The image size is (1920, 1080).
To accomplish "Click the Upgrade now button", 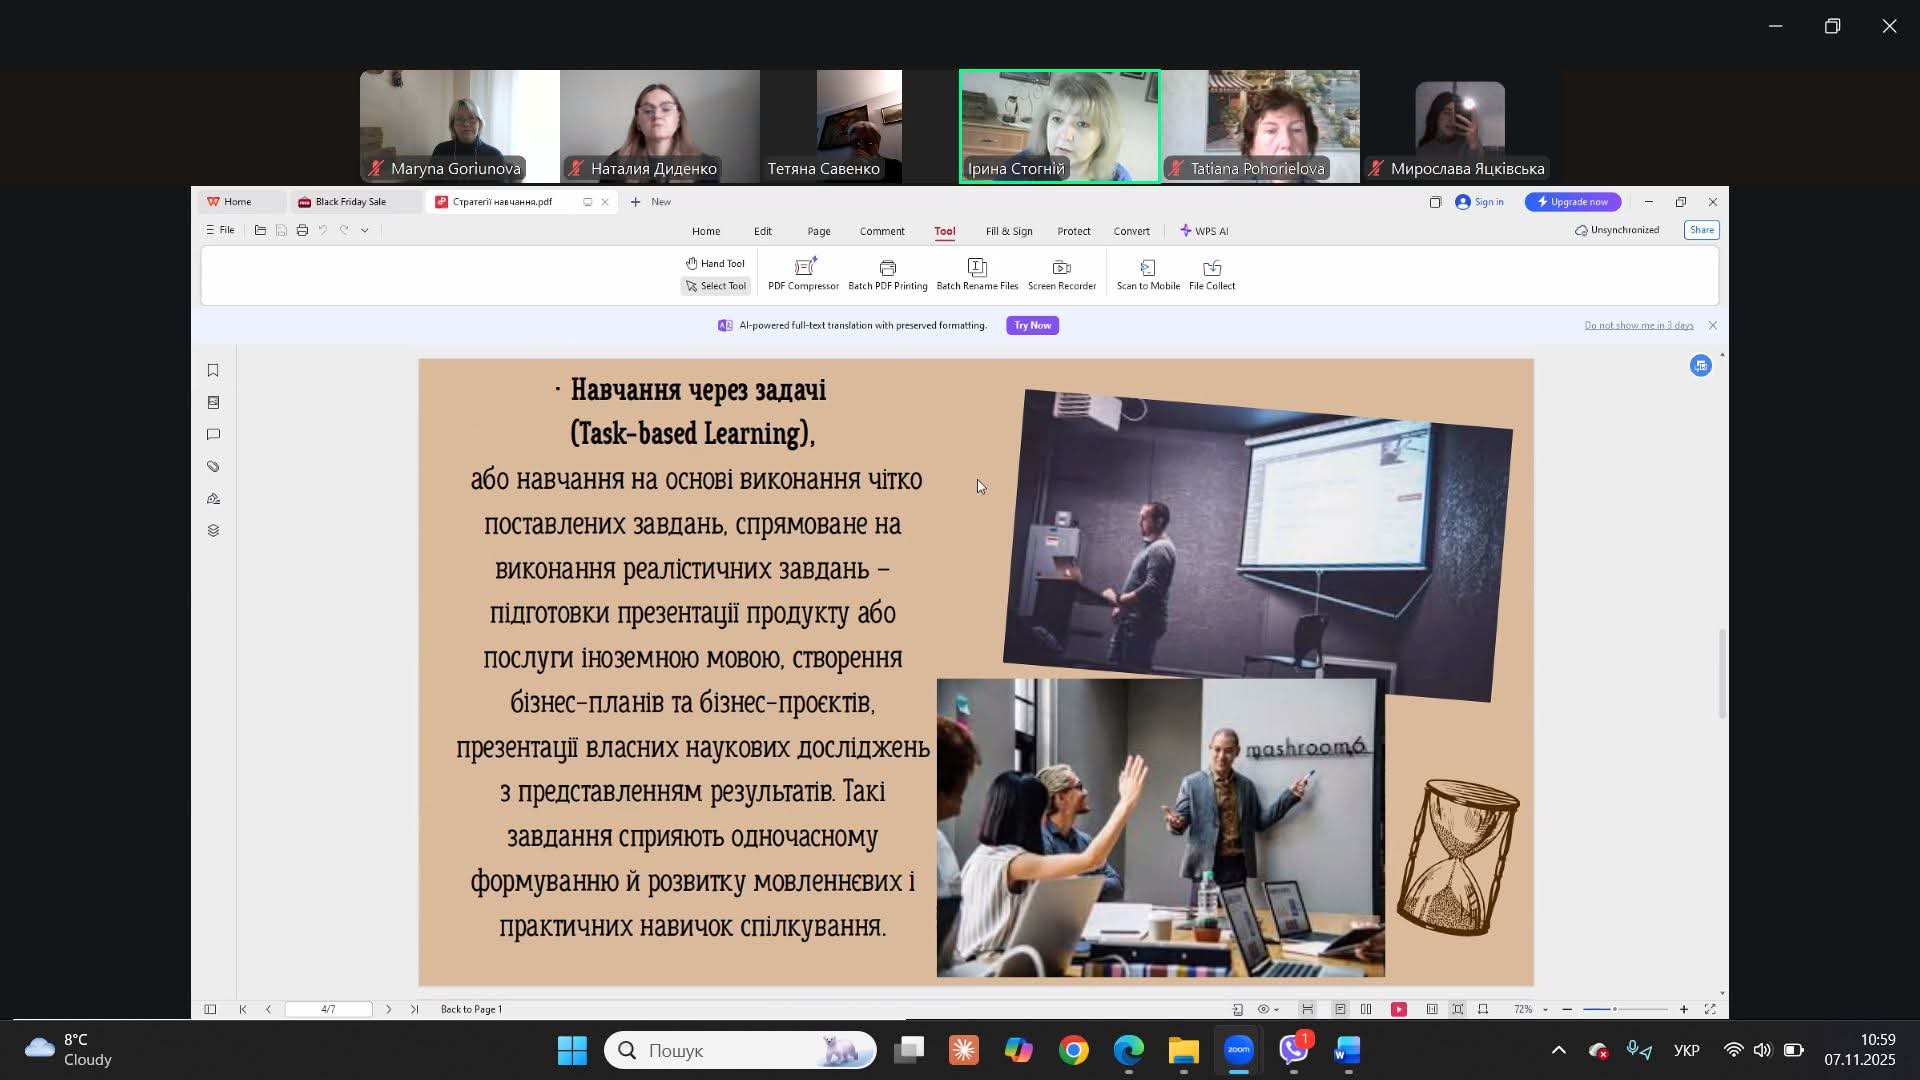I will tap(1572, 202).
